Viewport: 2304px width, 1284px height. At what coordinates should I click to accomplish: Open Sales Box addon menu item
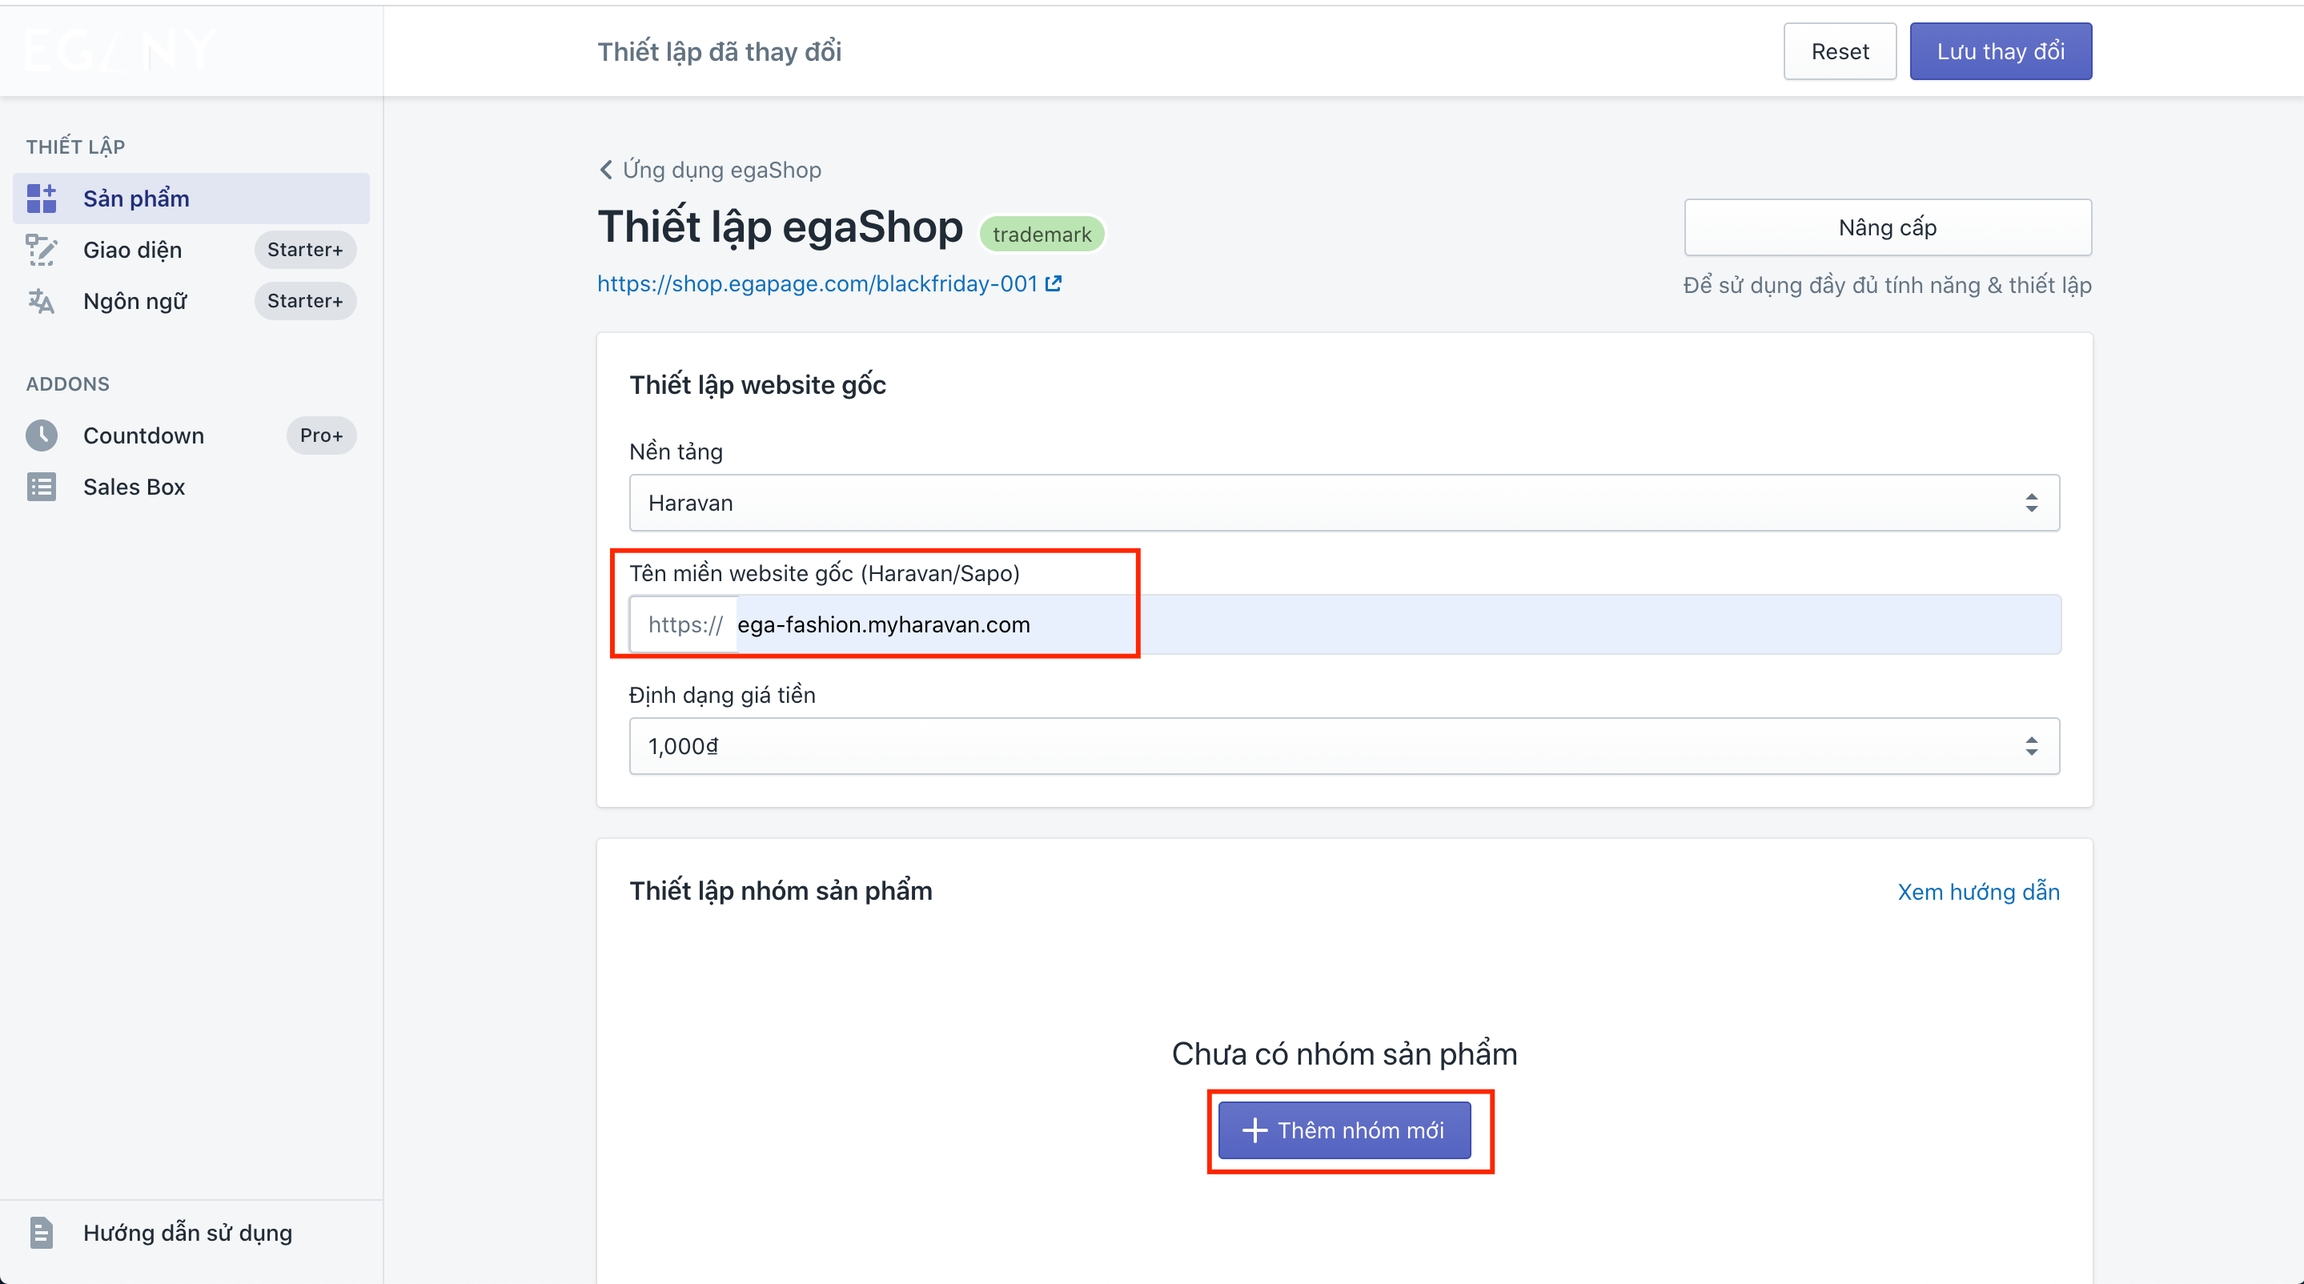coord(134,487)
